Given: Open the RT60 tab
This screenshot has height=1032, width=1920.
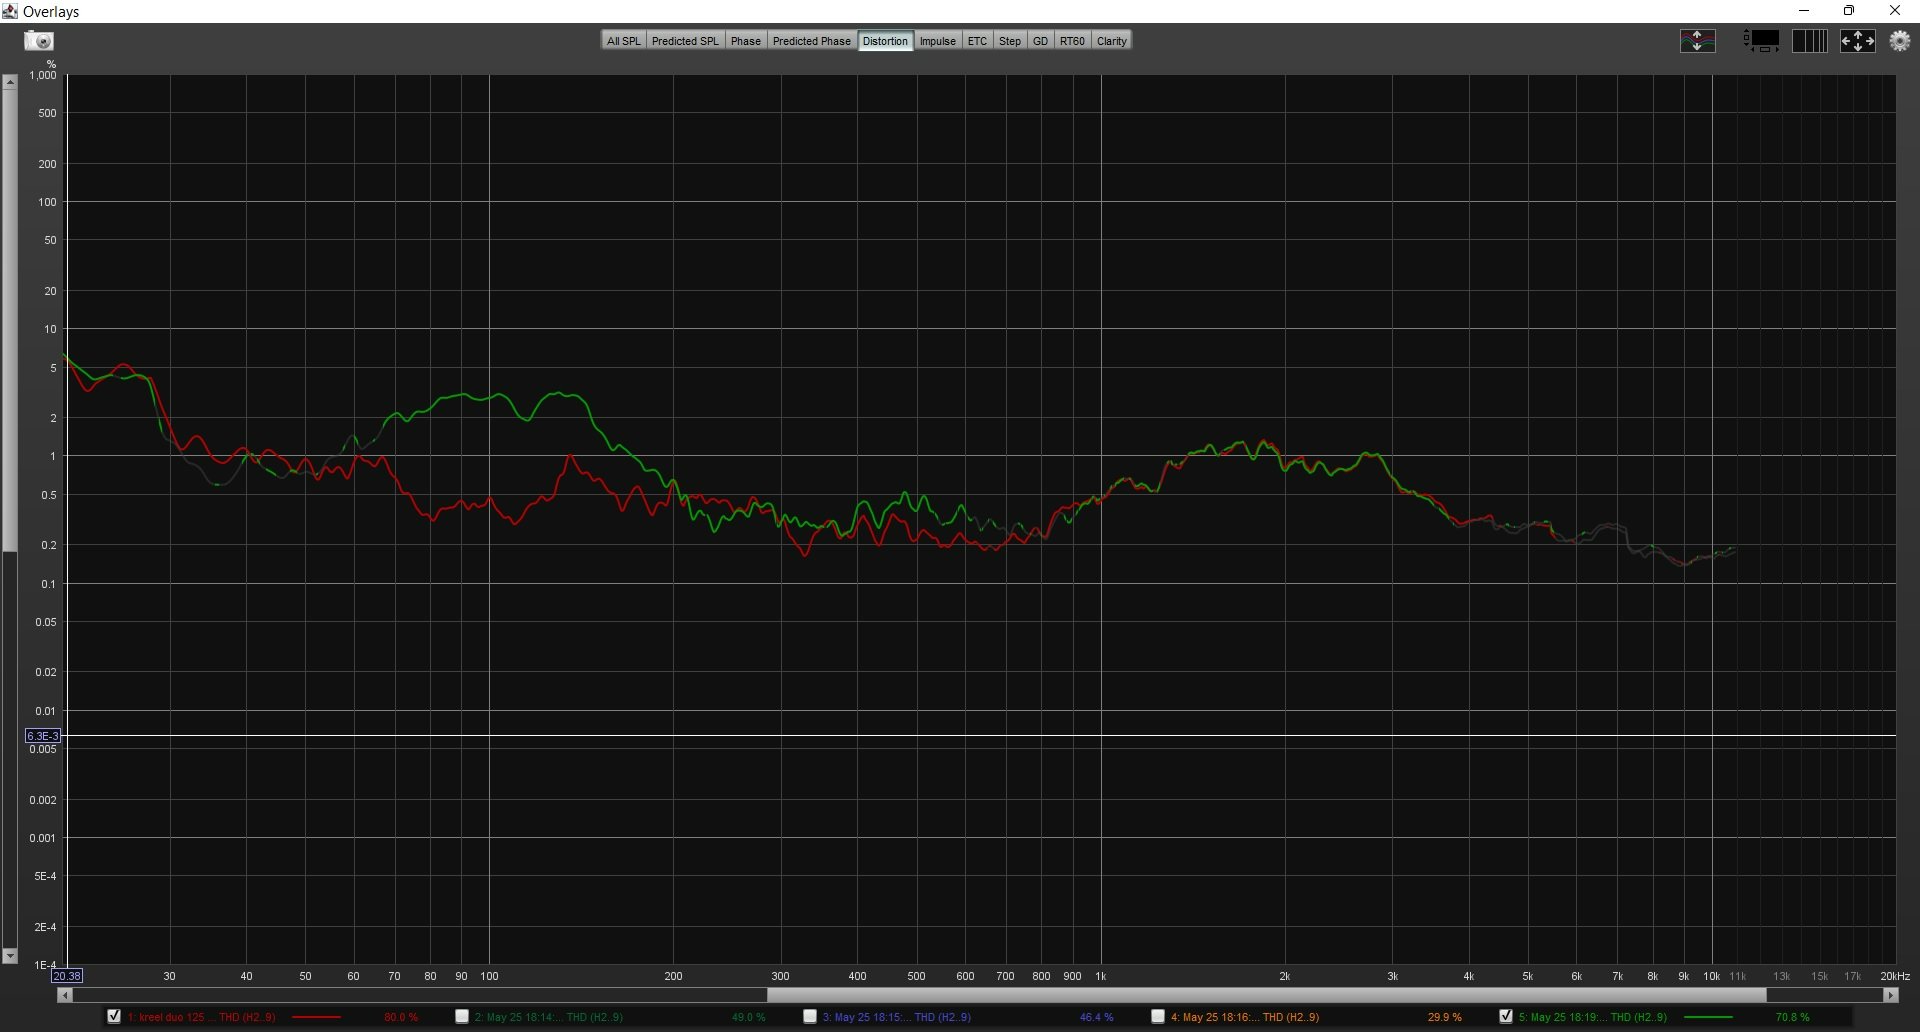Looking at the screenshot, I should point(1071,41).
